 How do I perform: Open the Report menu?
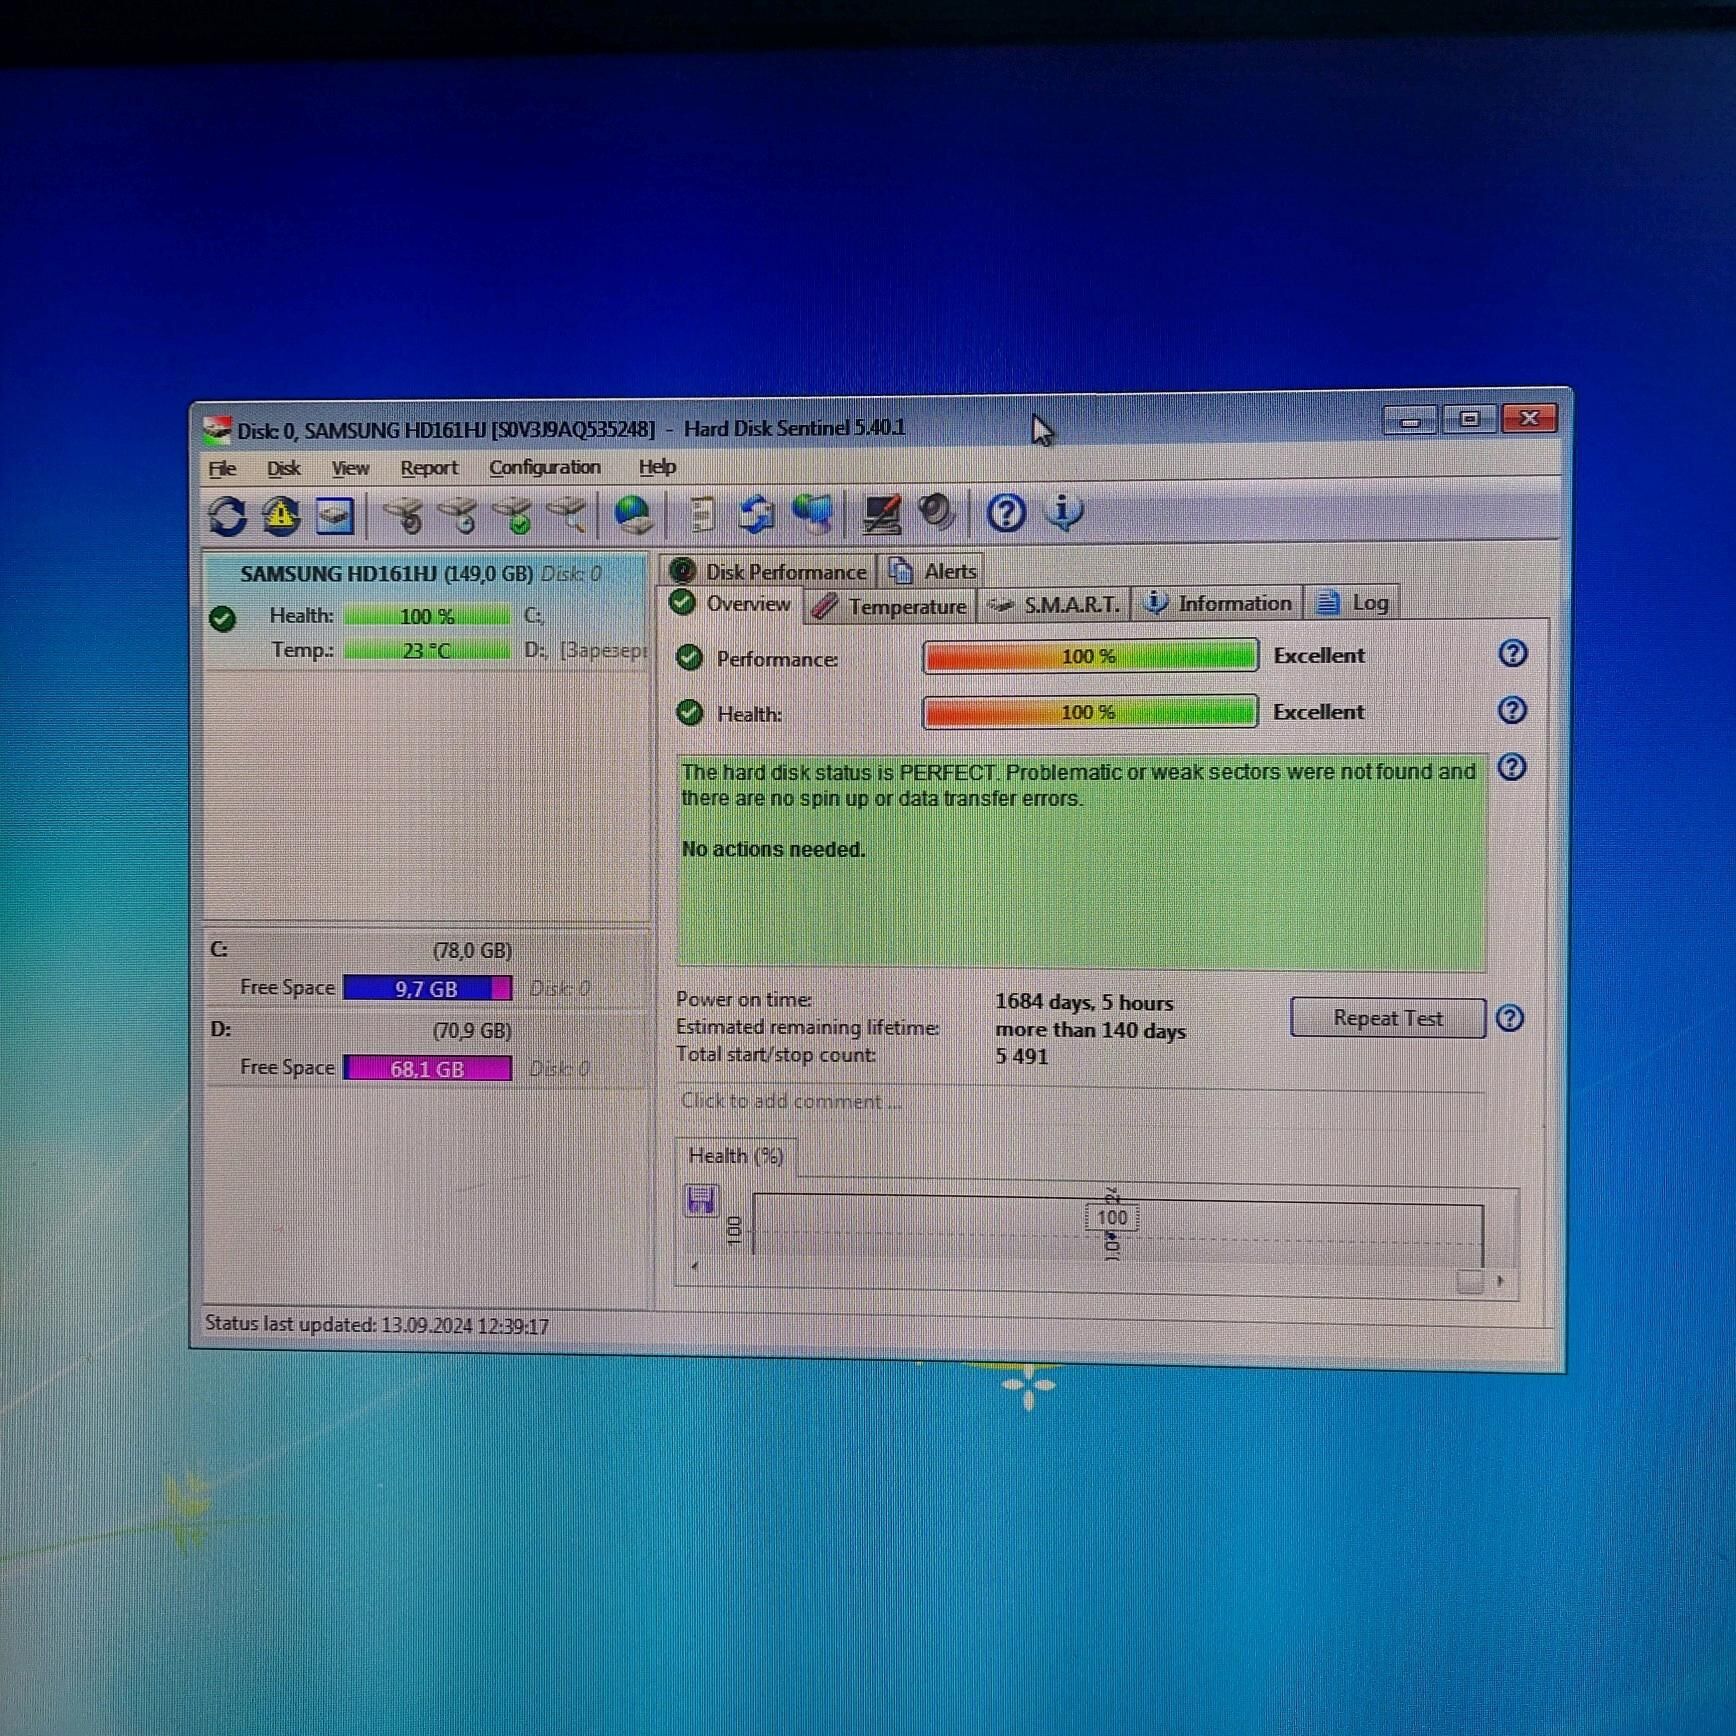click(429, 468)
